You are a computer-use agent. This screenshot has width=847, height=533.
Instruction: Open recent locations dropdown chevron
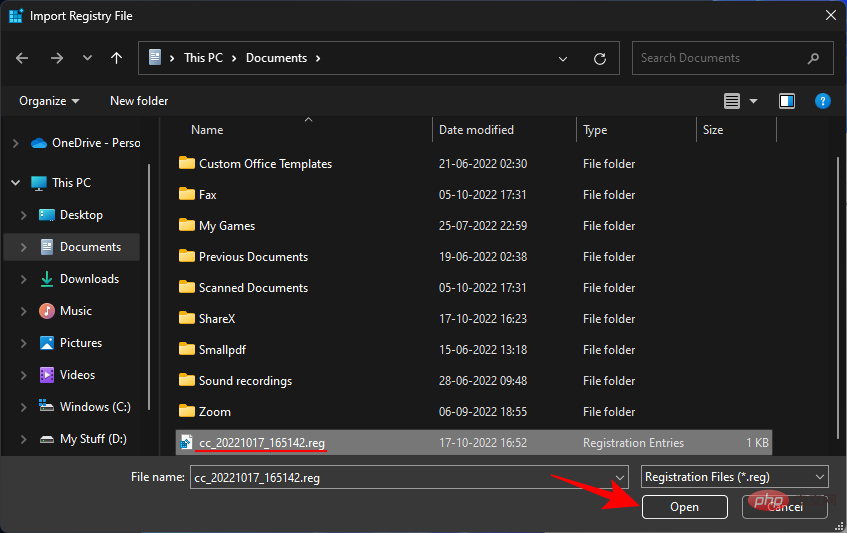87,58
